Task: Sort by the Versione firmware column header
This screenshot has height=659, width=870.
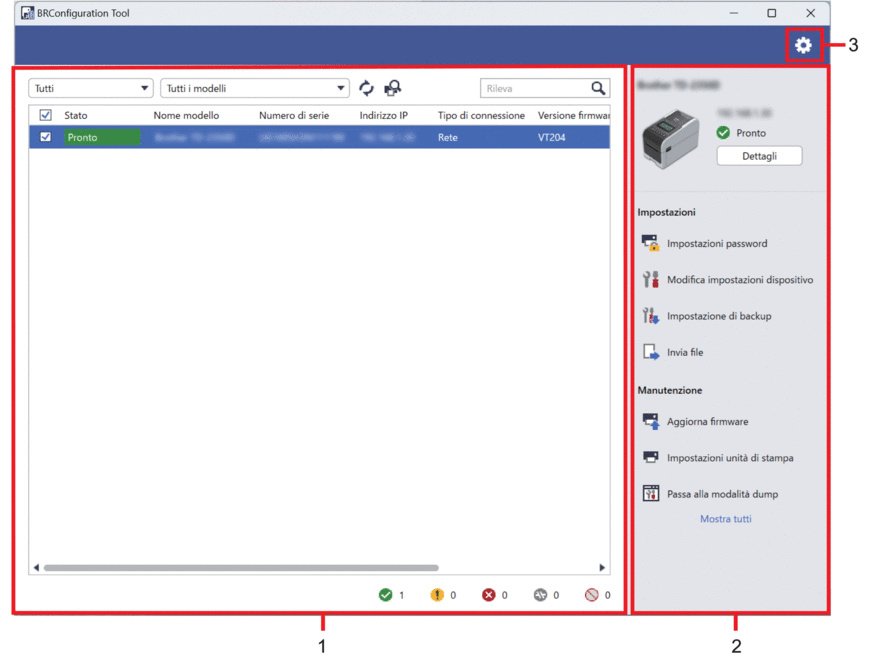Action: pyautogui.click(x=573, y=115)
